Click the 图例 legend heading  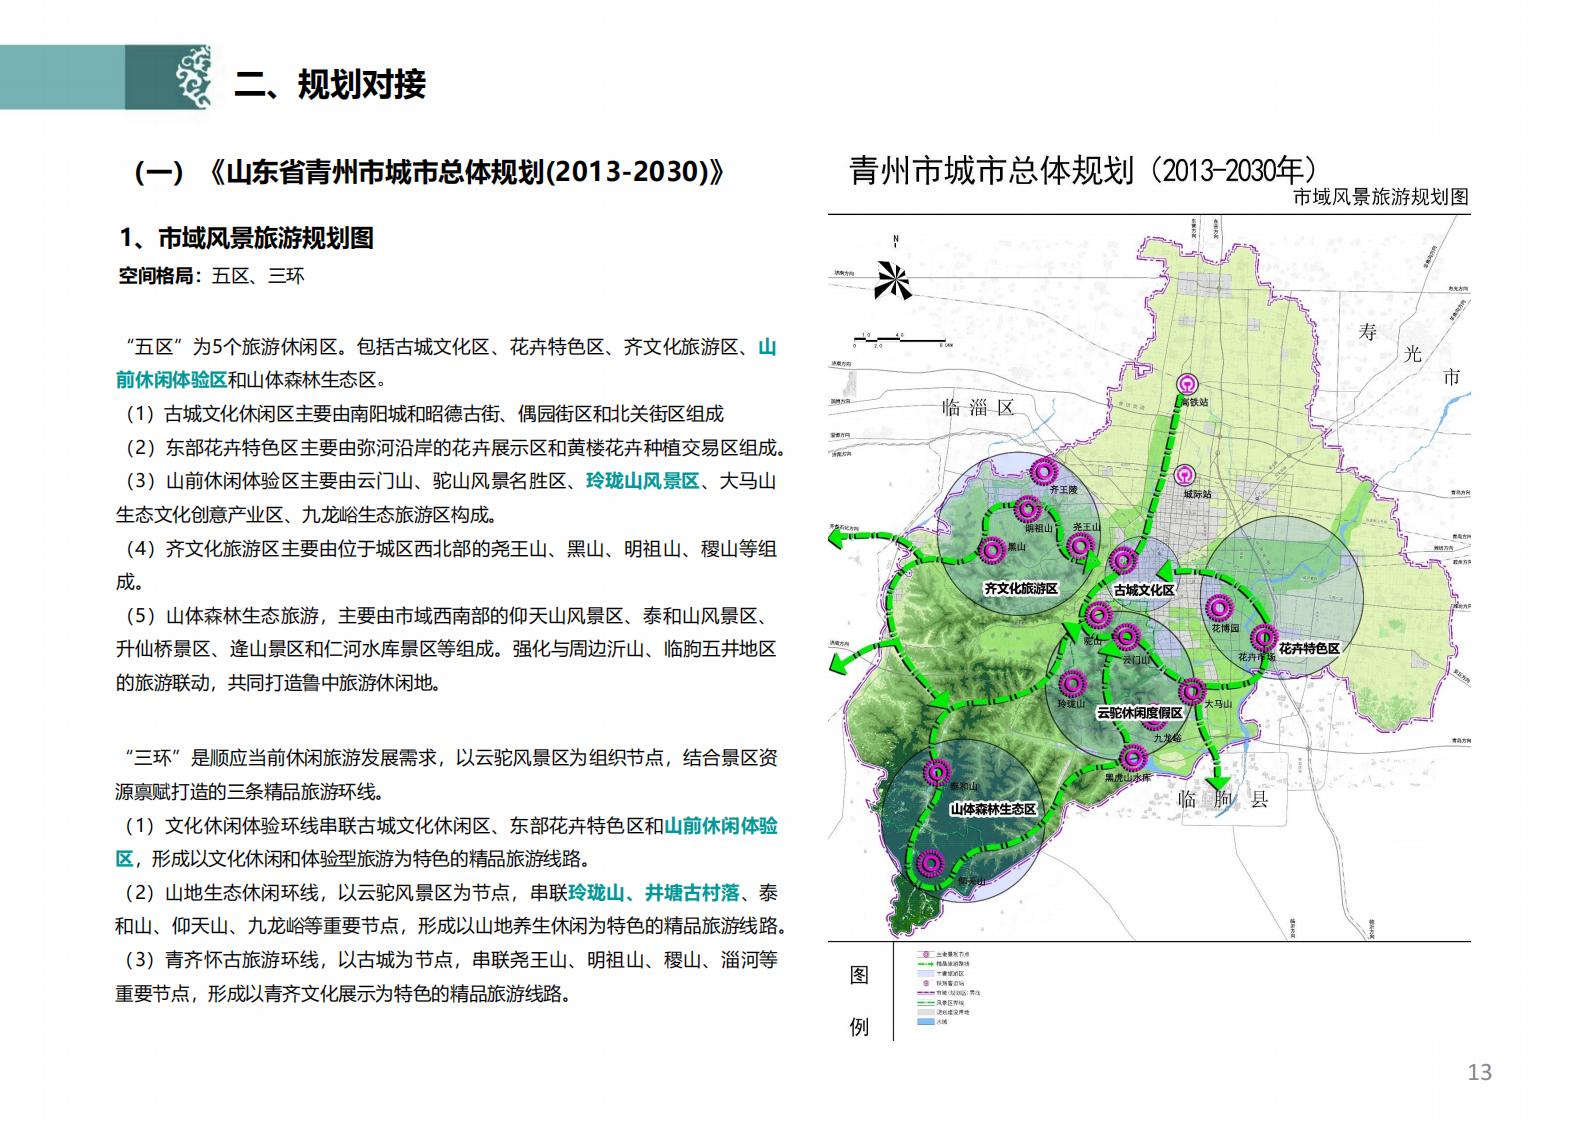(859, 1000)
